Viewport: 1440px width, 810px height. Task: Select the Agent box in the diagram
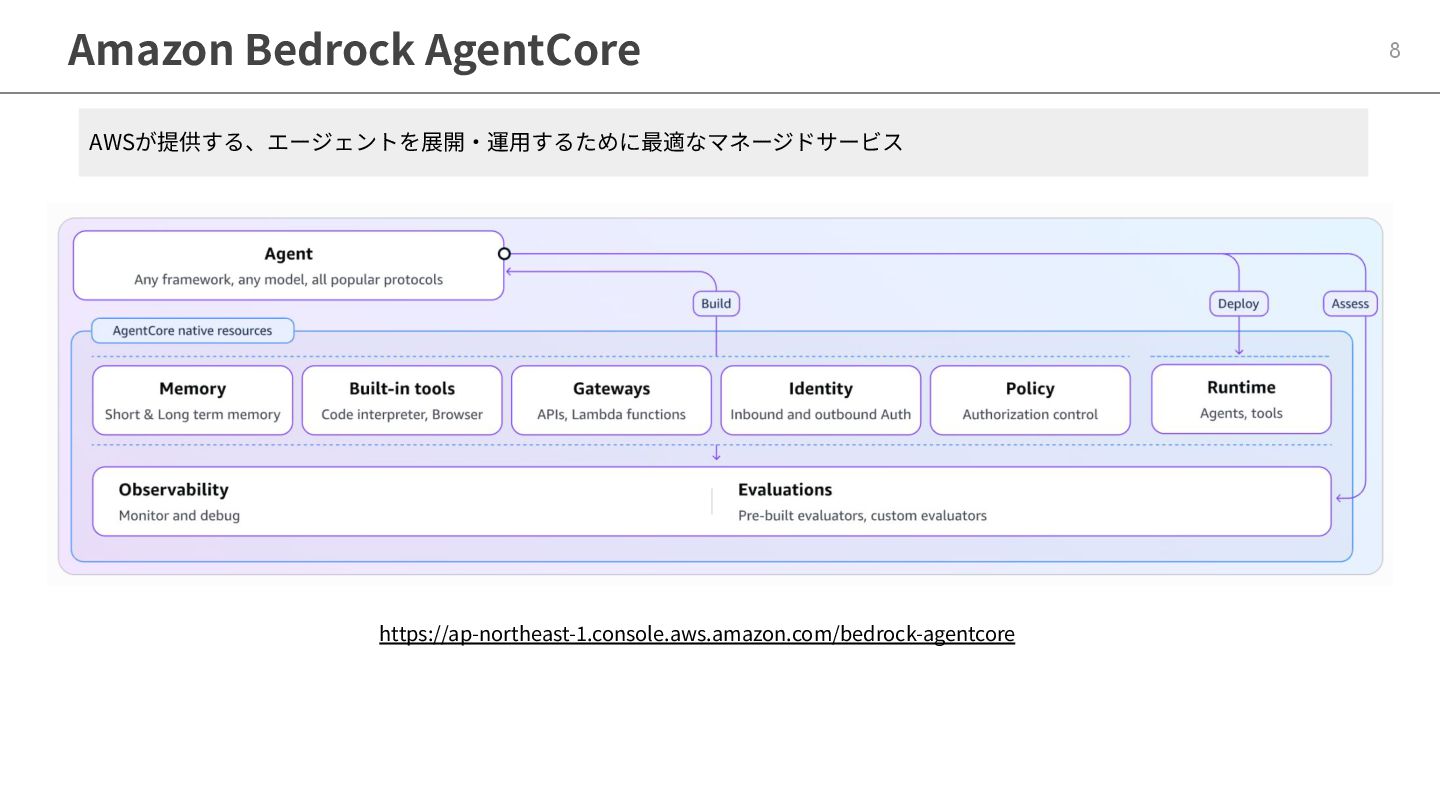coord(289,266)
